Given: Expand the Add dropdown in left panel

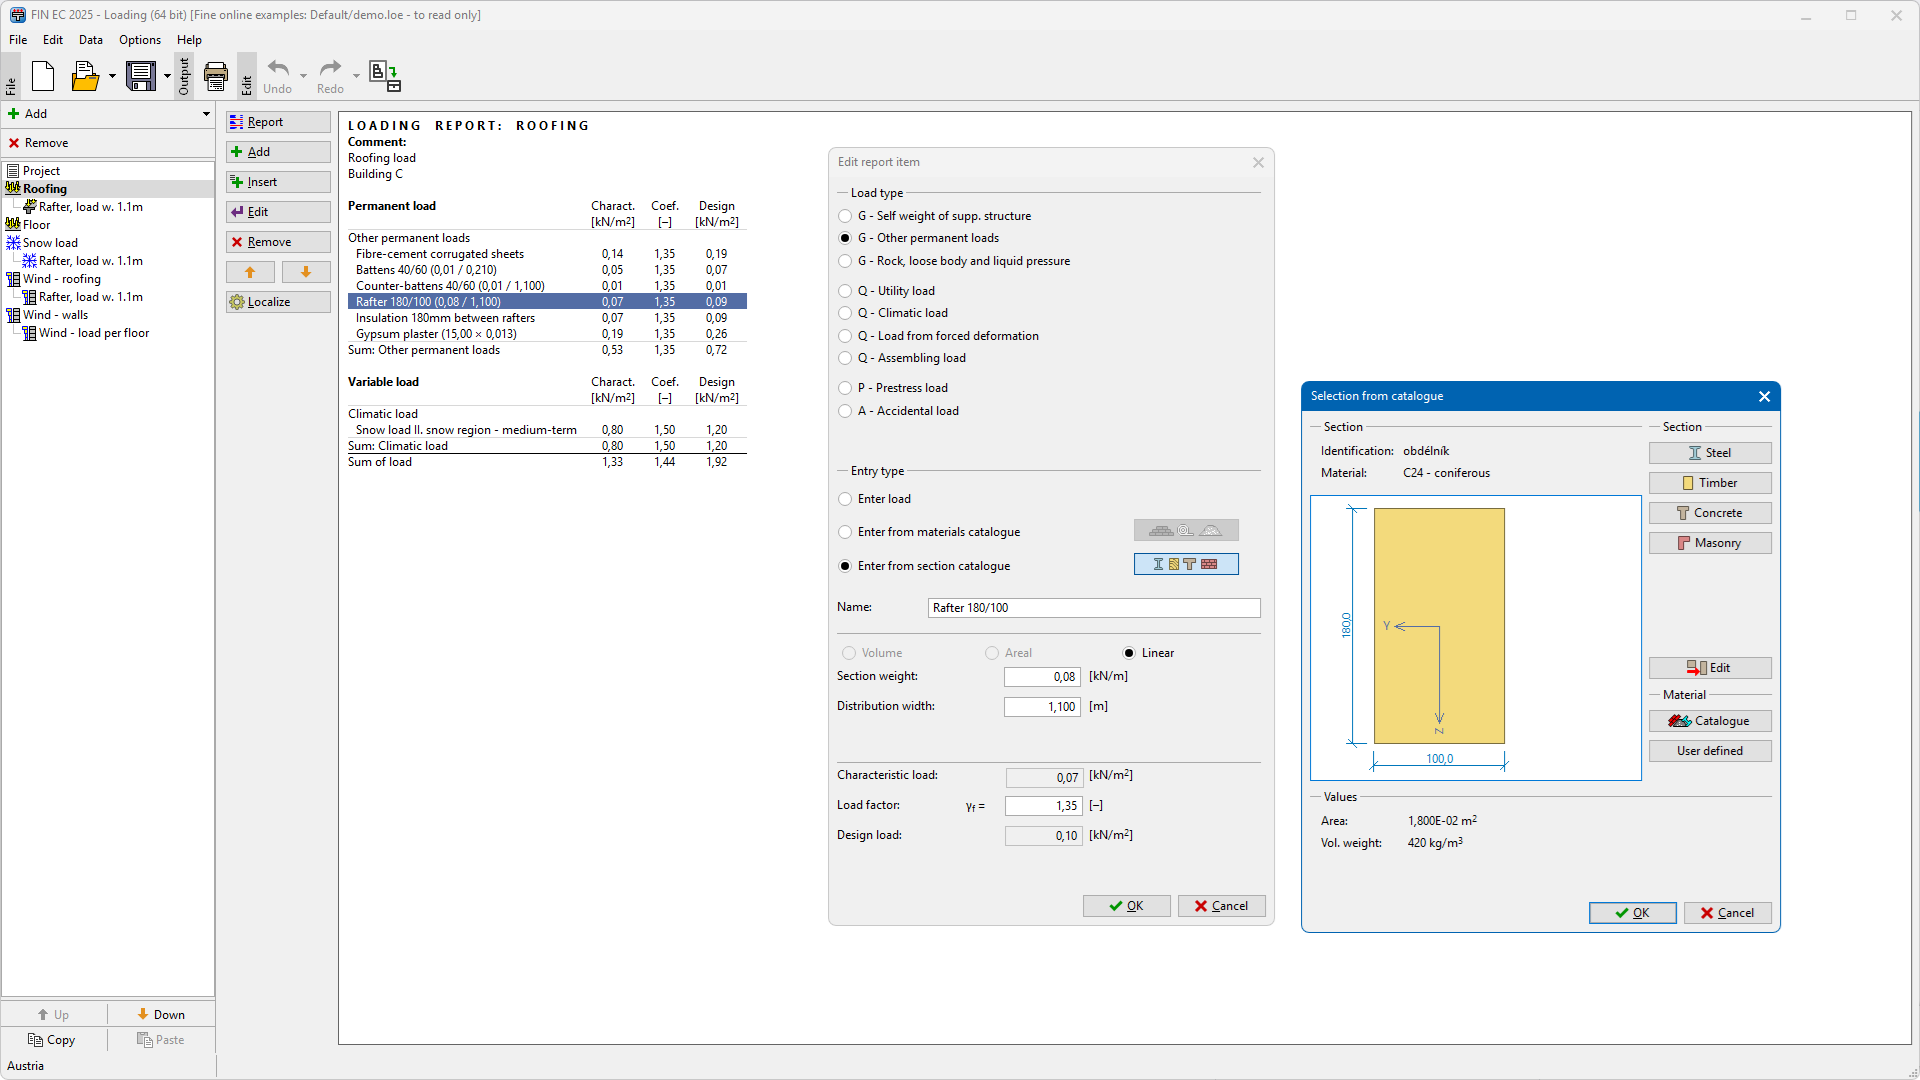Looking at the screenshot, I should pos(206,114).
